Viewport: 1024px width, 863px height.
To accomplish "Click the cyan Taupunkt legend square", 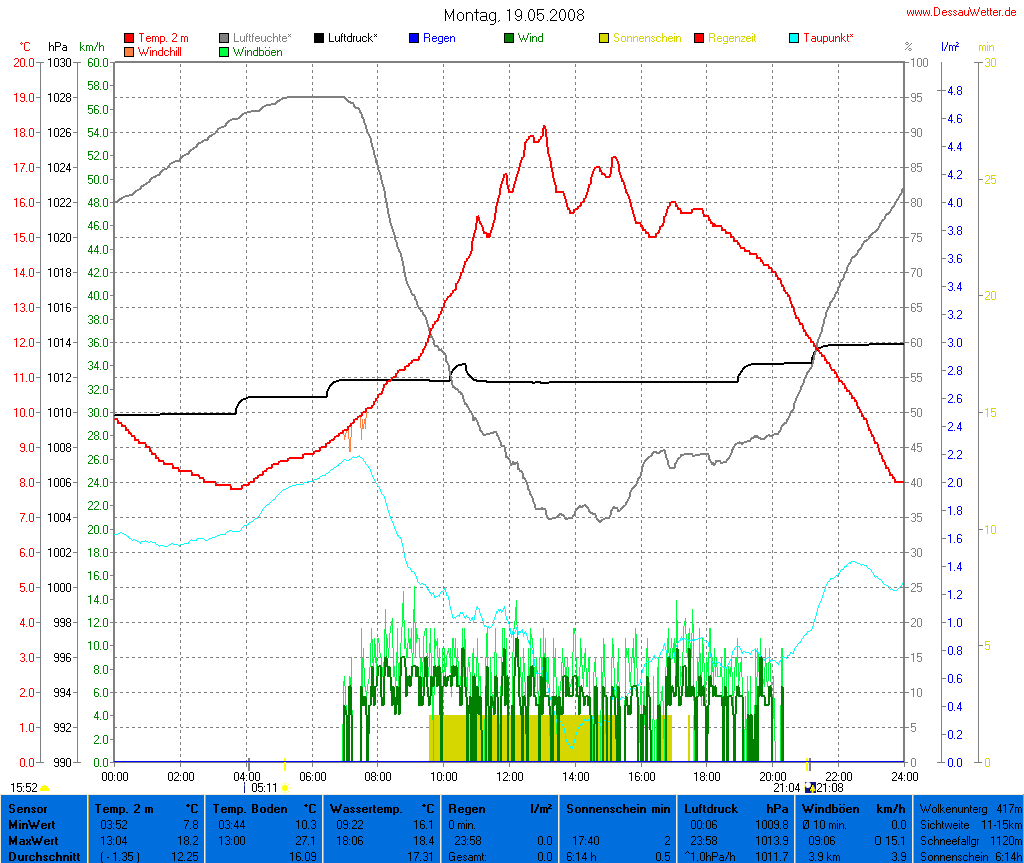I will 794,38.
